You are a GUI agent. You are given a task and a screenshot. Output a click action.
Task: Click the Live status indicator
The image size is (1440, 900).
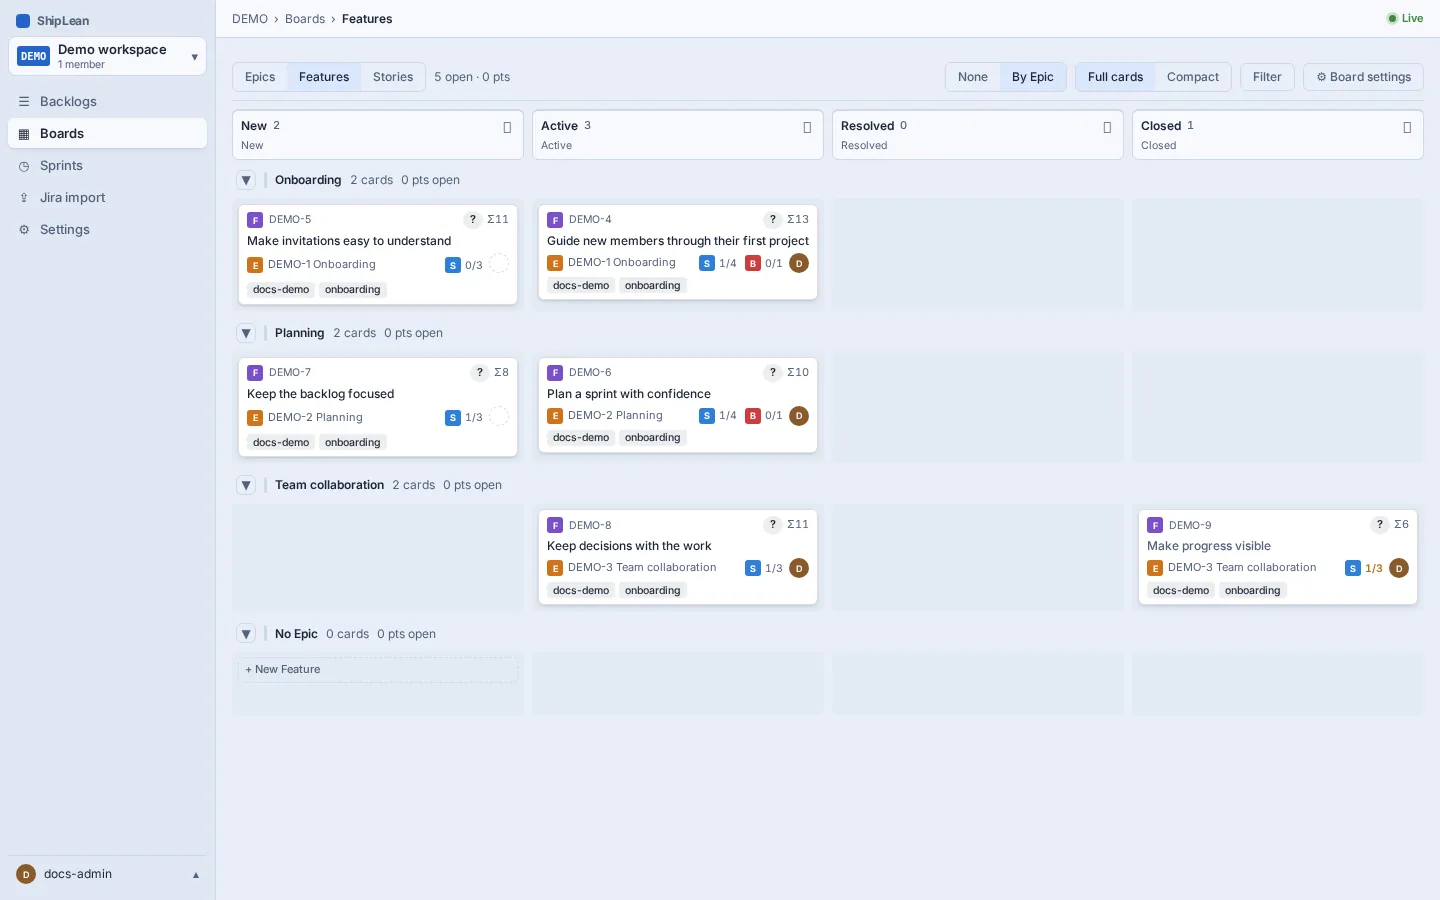click(x=1405, y=18)
